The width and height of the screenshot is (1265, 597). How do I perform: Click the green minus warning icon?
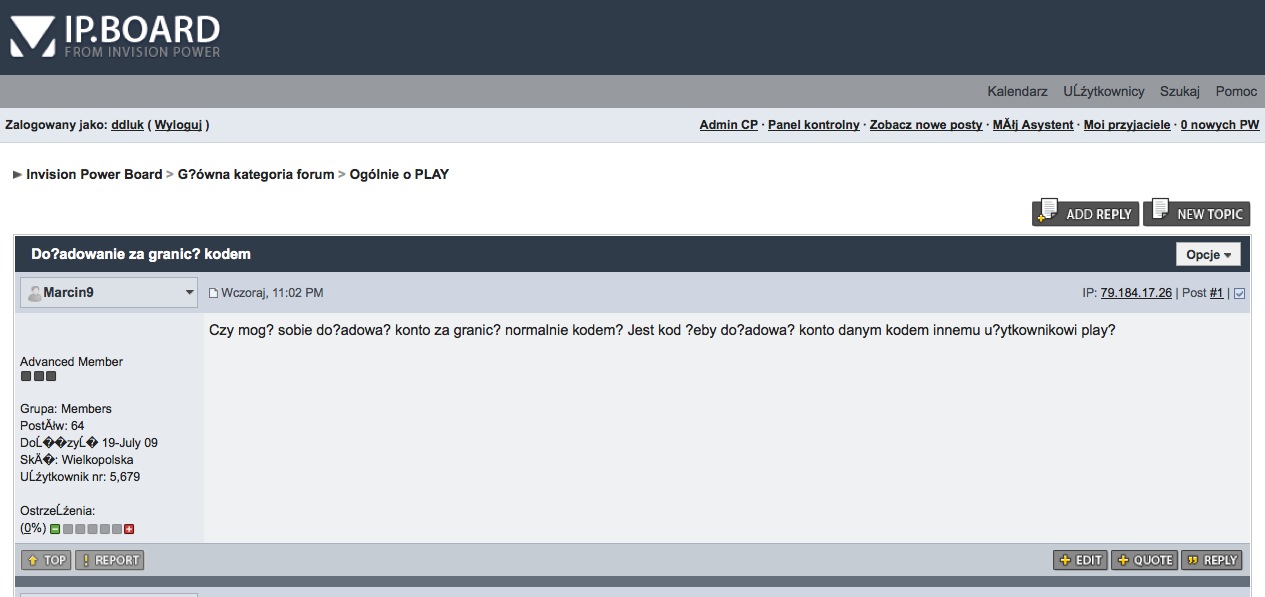click(56, 528)
